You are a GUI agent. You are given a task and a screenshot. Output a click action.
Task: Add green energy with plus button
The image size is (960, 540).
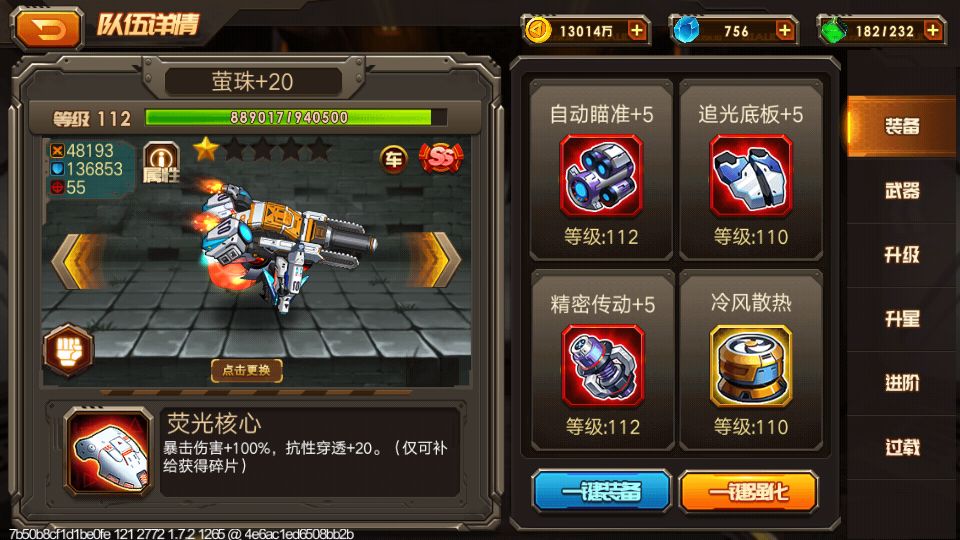pyautogui.click(x=932, y=31)
